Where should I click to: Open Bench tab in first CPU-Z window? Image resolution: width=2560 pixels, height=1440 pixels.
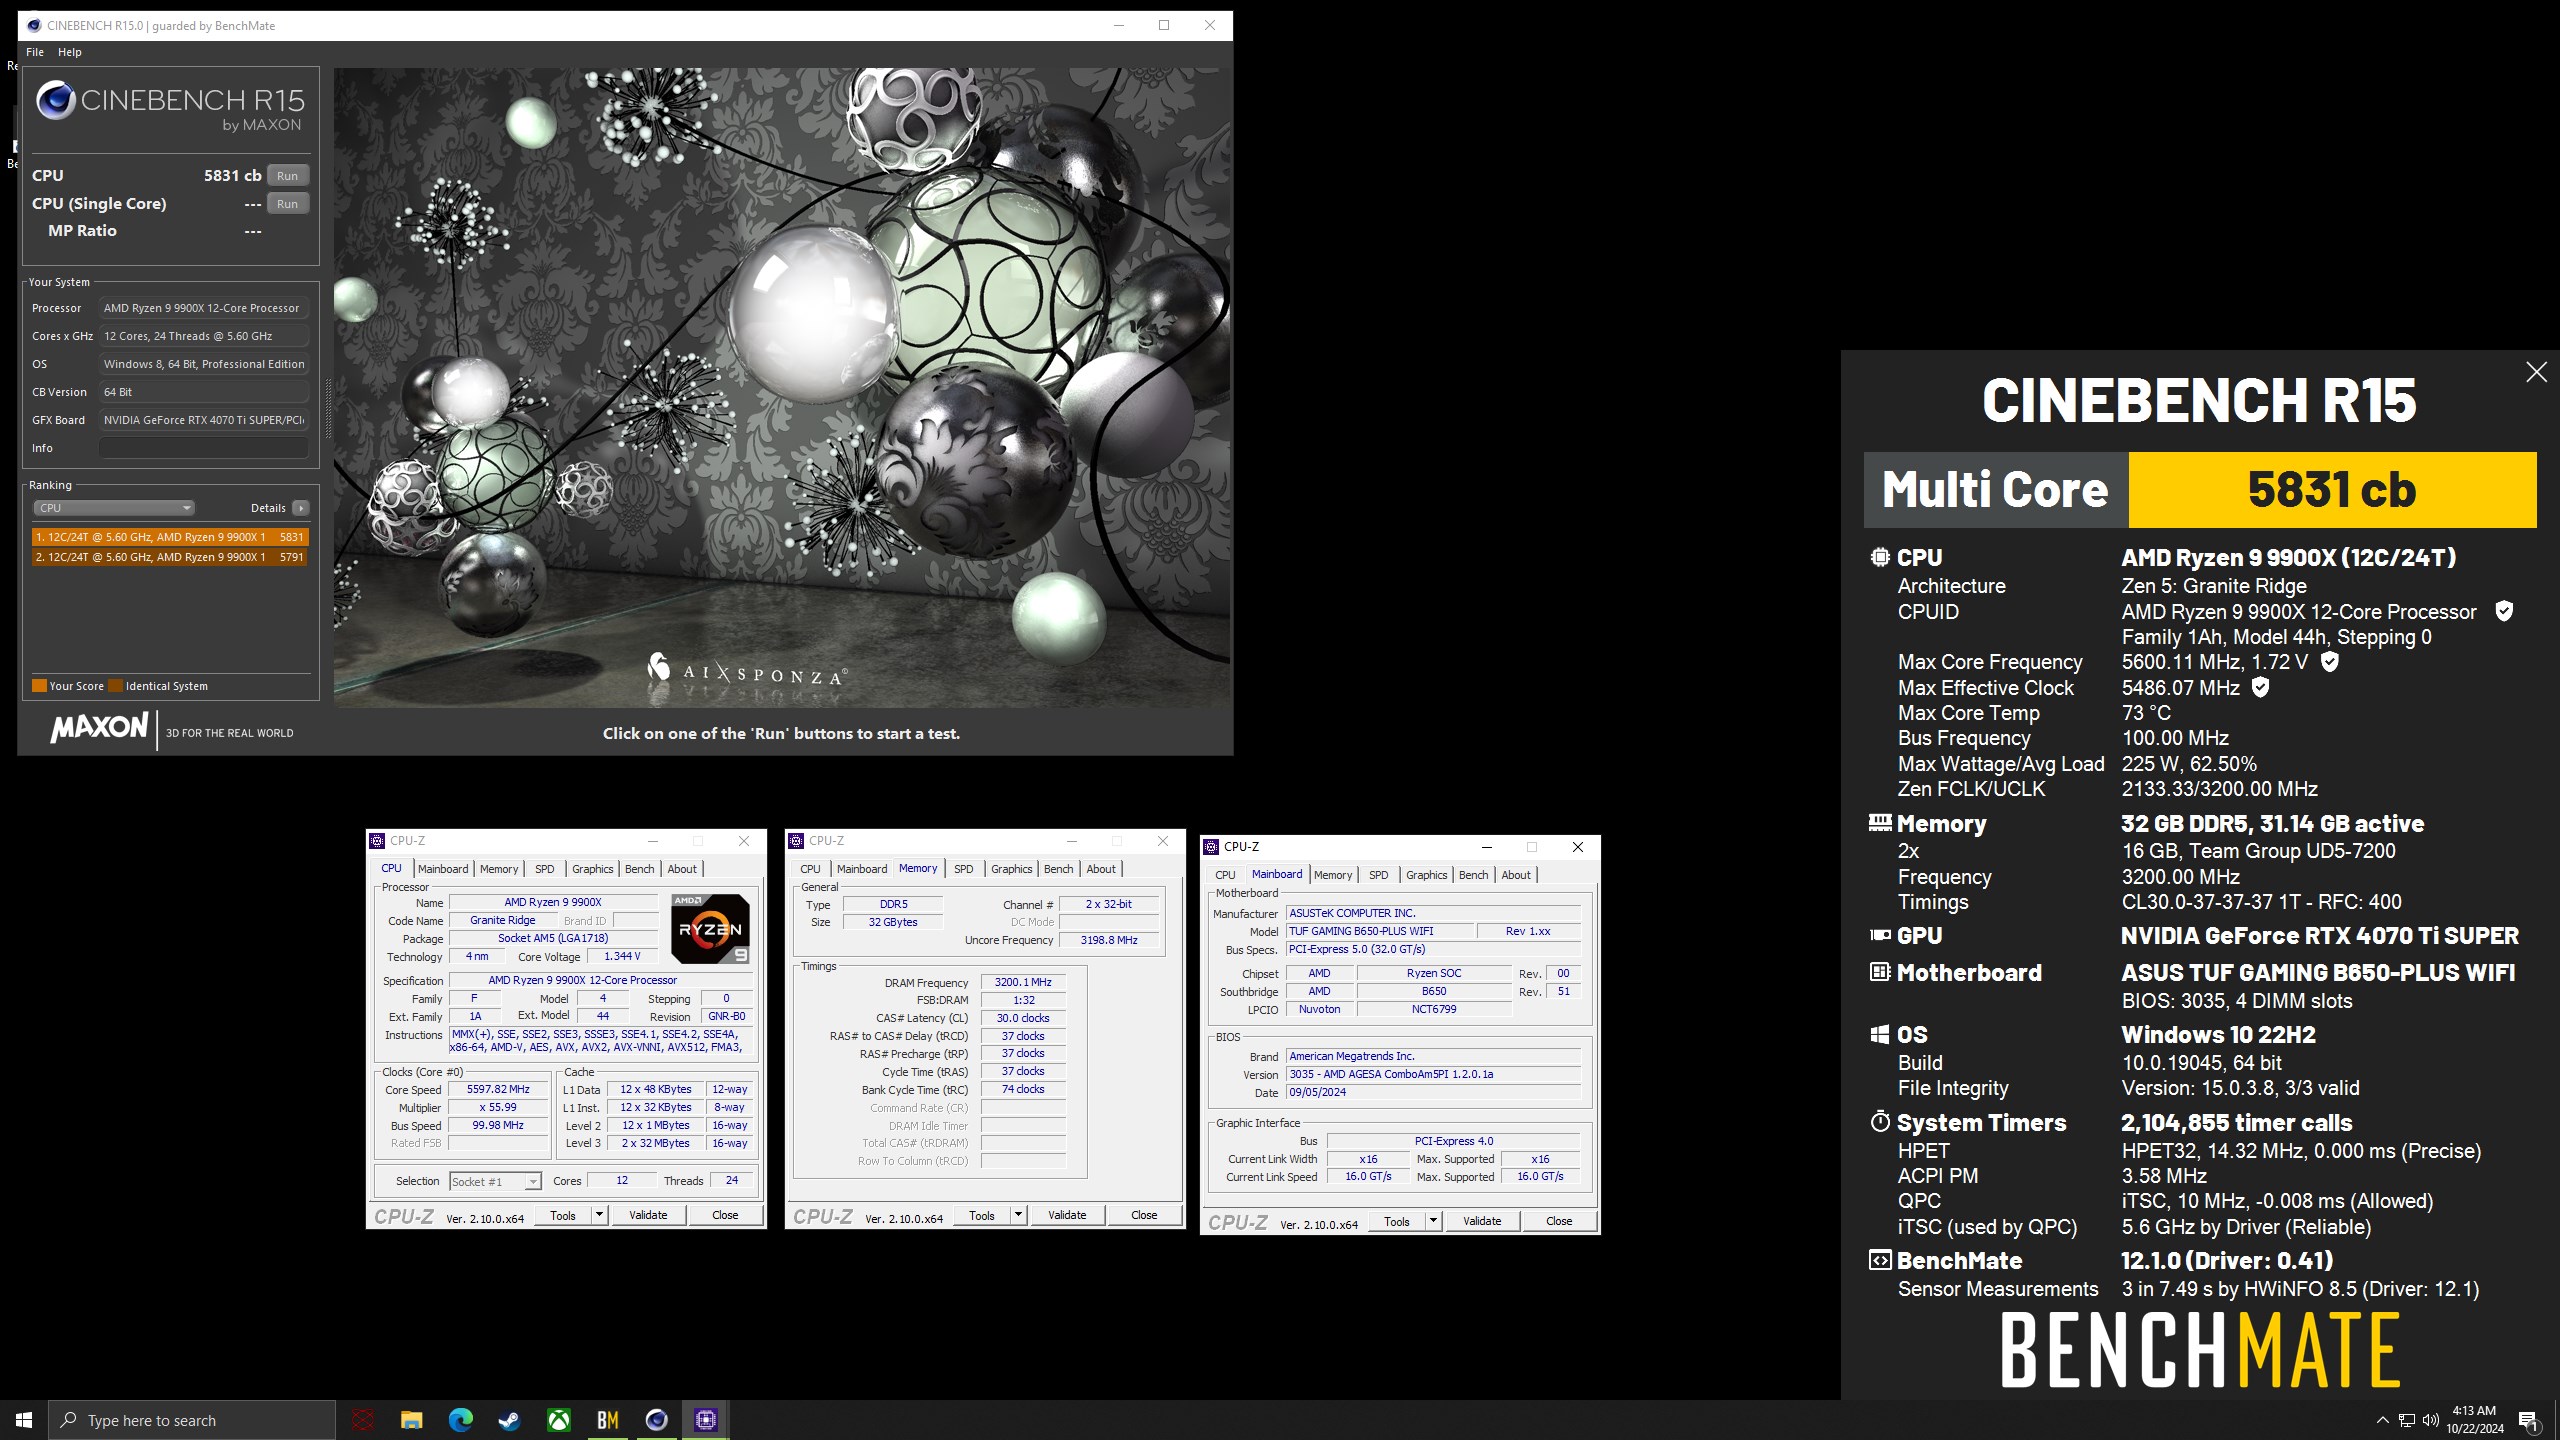(x=640, y=869)
